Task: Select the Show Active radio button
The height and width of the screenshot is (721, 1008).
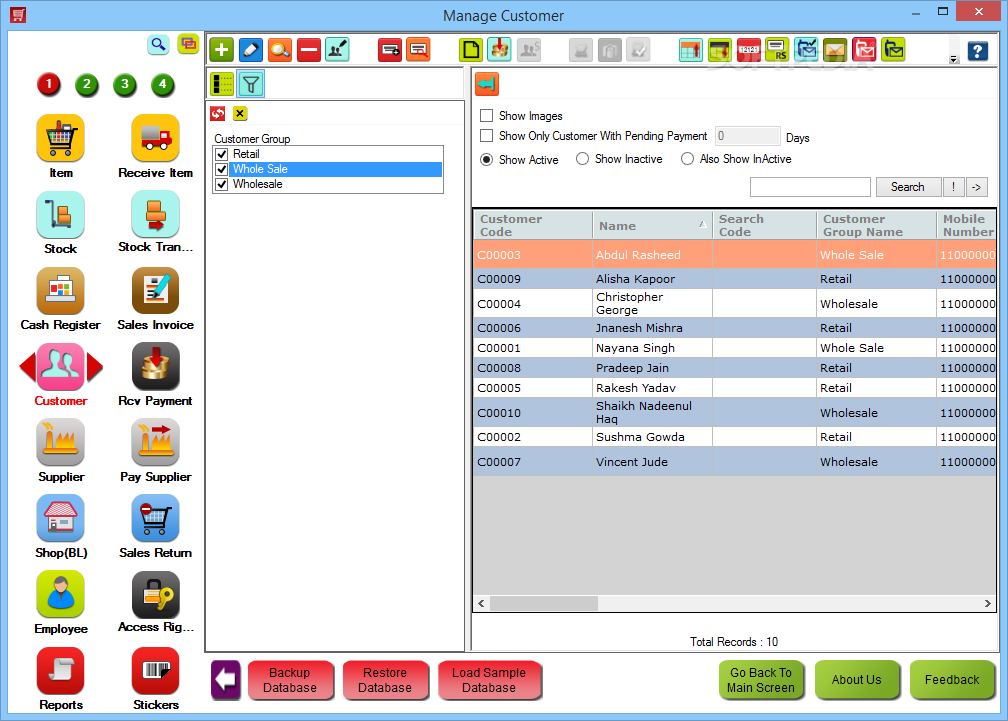Action: click(x=487, y=159)
